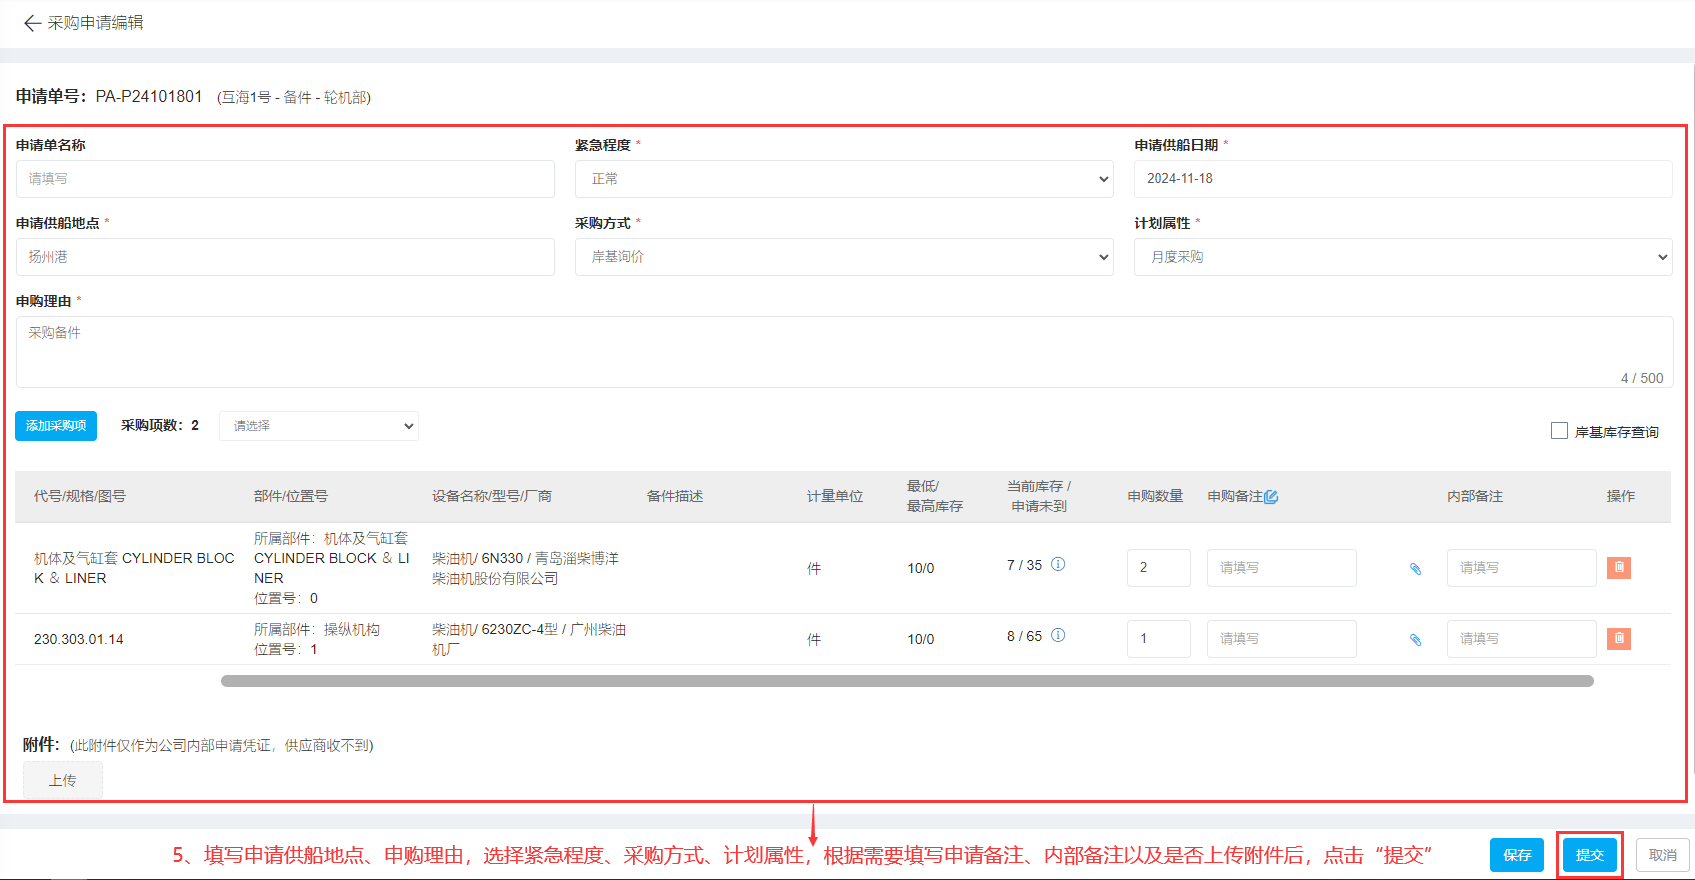
Task: Click the 最低/最高库存 column header
Action: pos(935,496)
